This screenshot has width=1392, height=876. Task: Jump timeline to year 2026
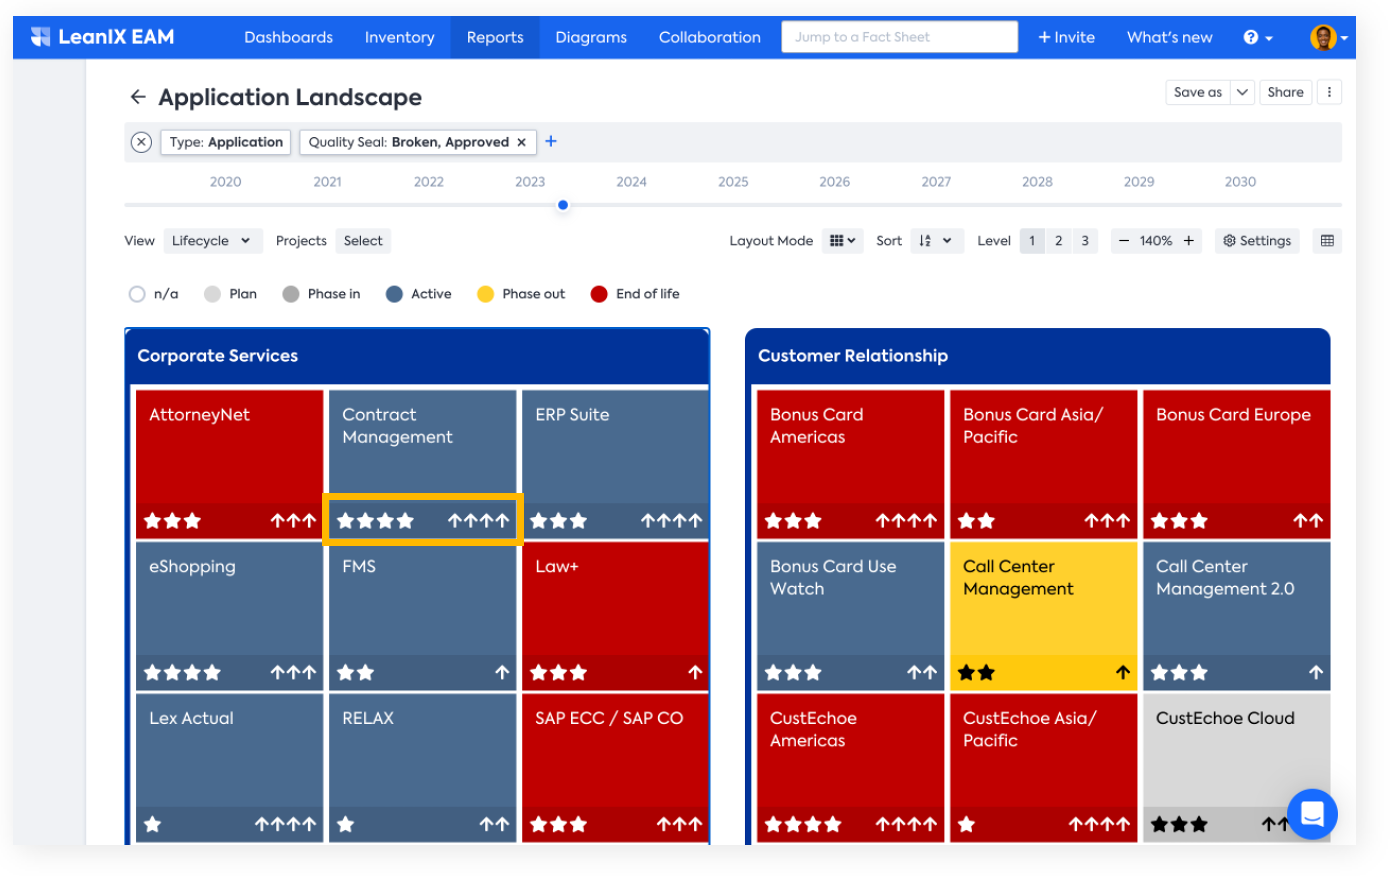[834, 182]
